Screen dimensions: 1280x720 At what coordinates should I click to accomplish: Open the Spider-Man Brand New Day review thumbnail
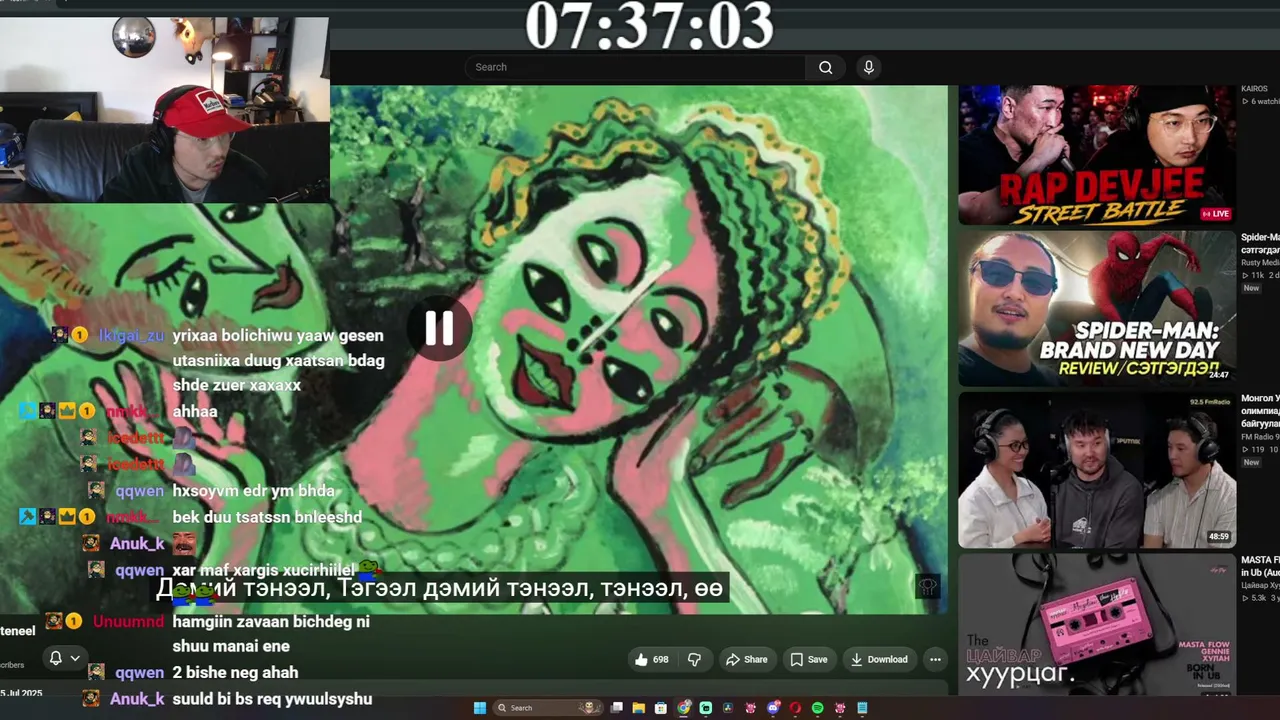[1097, 308]
